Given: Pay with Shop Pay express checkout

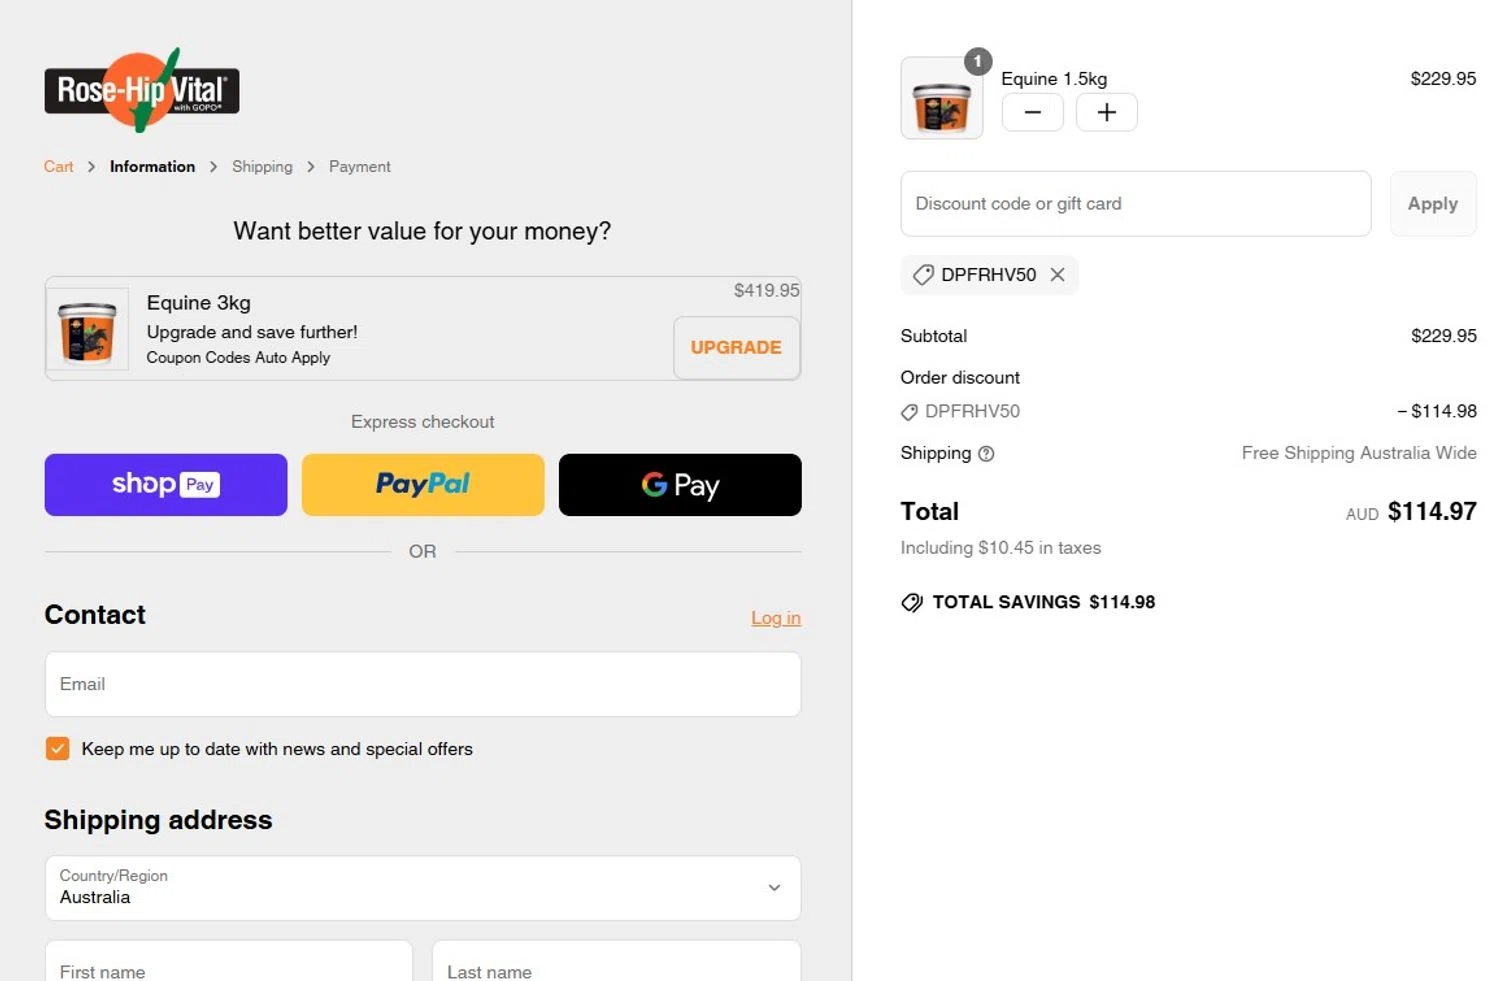Looking at the screenshot, I should pyautogui.click(x=166, y=485).
